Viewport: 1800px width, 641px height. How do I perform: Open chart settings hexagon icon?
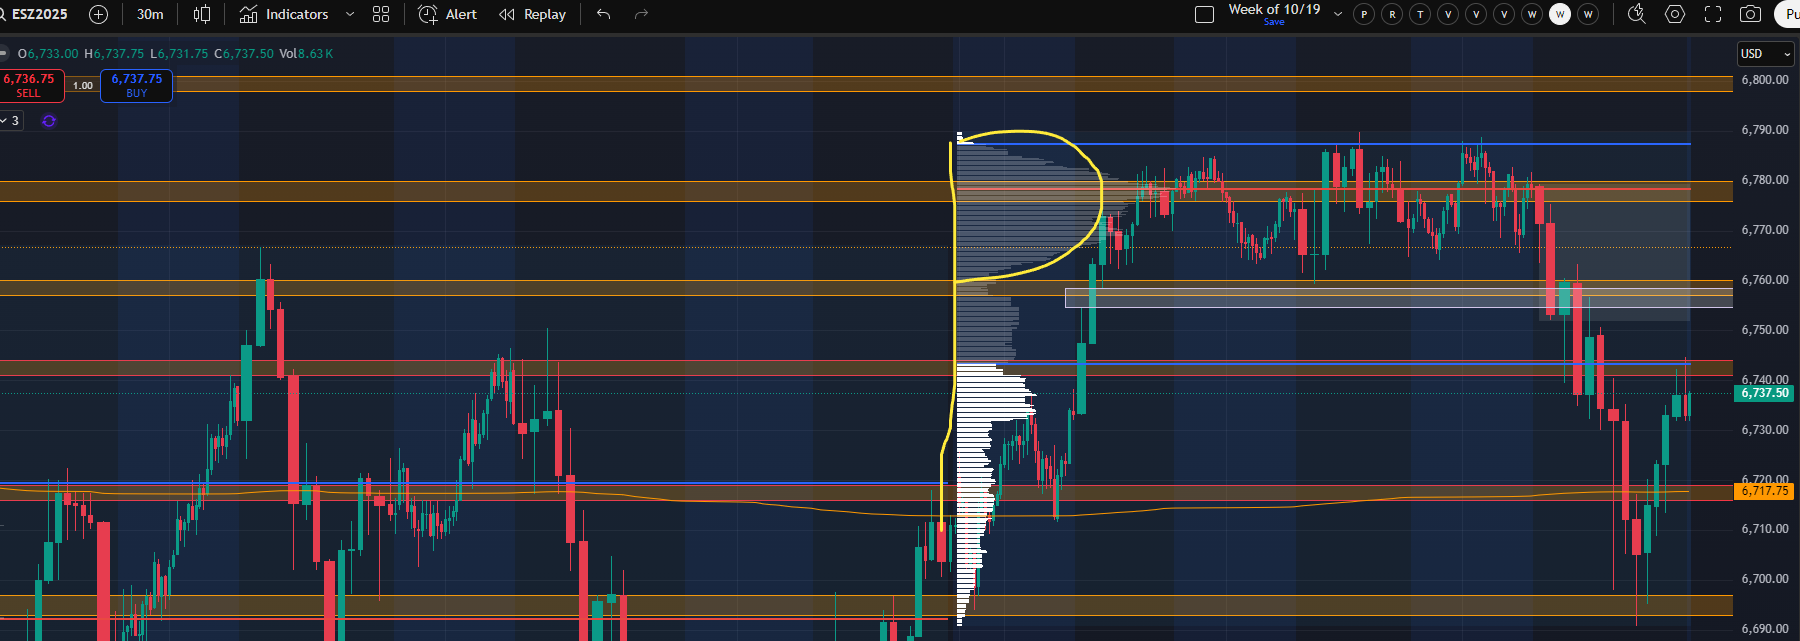tap(1675, 14)
